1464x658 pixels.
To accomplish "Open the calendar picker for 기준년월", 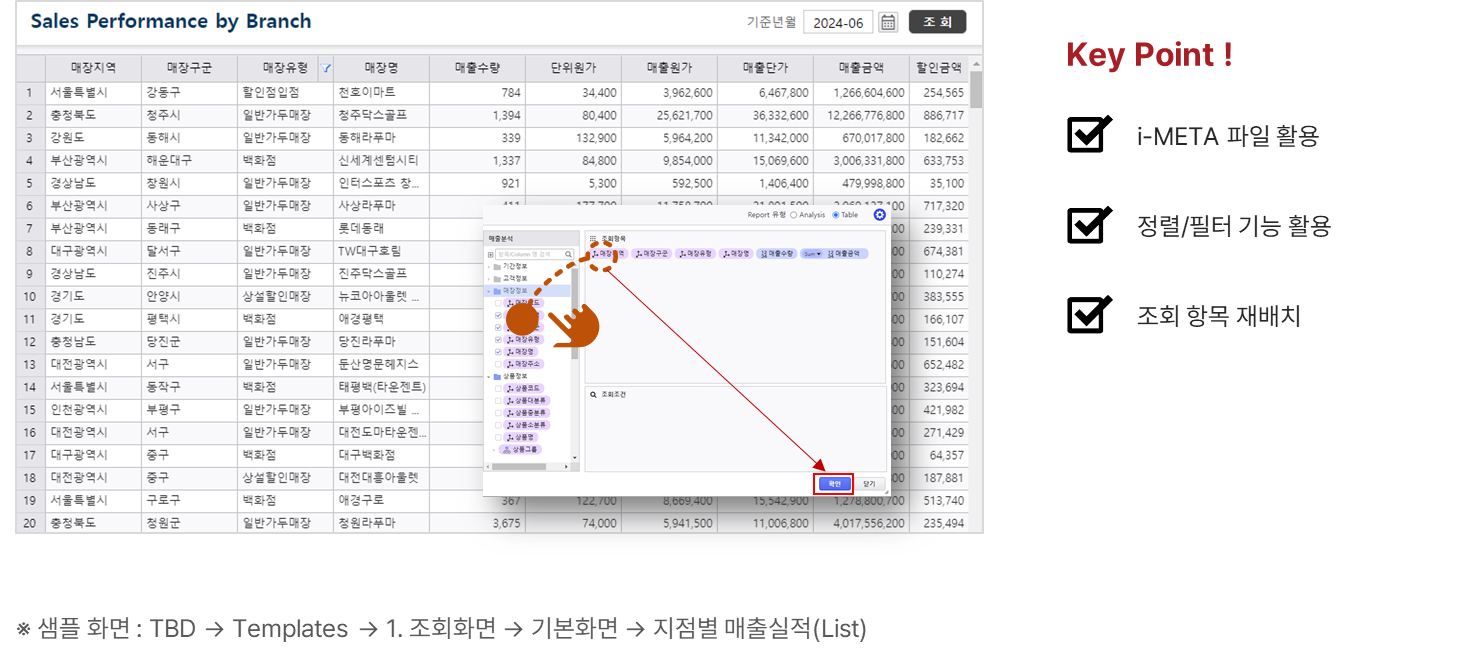I will coord(888,22).
